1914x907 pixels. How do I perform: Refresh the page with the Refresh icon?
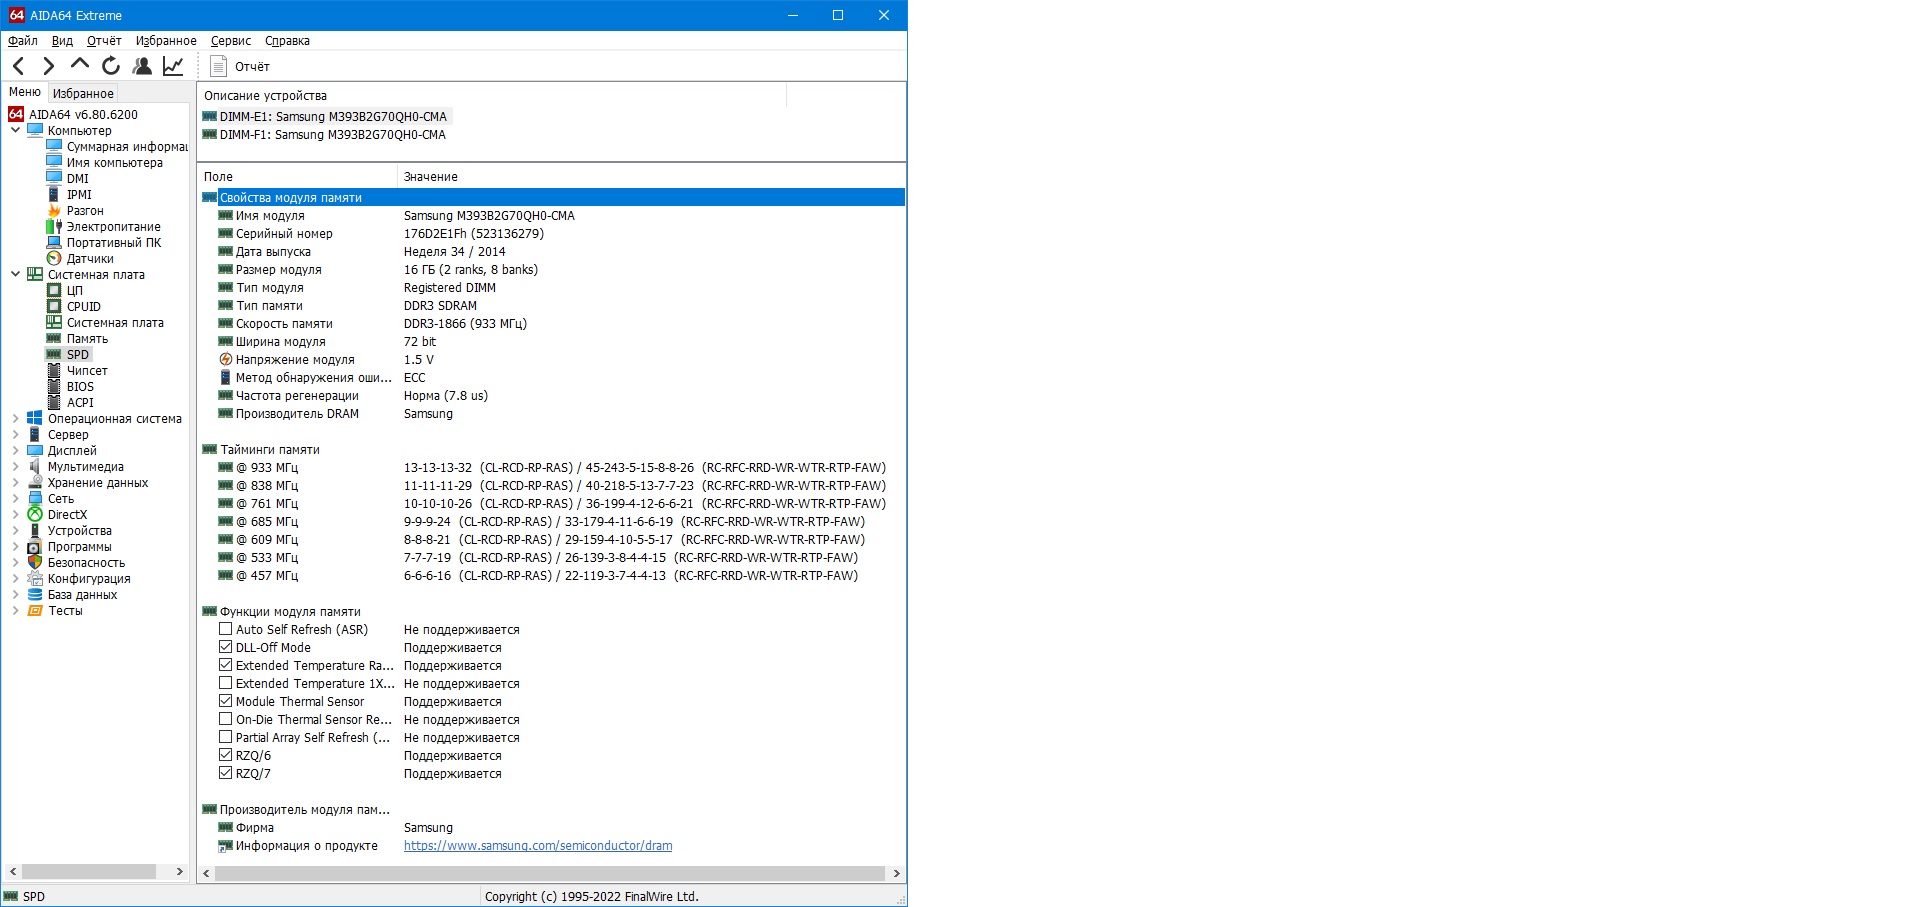pos(111,66)
